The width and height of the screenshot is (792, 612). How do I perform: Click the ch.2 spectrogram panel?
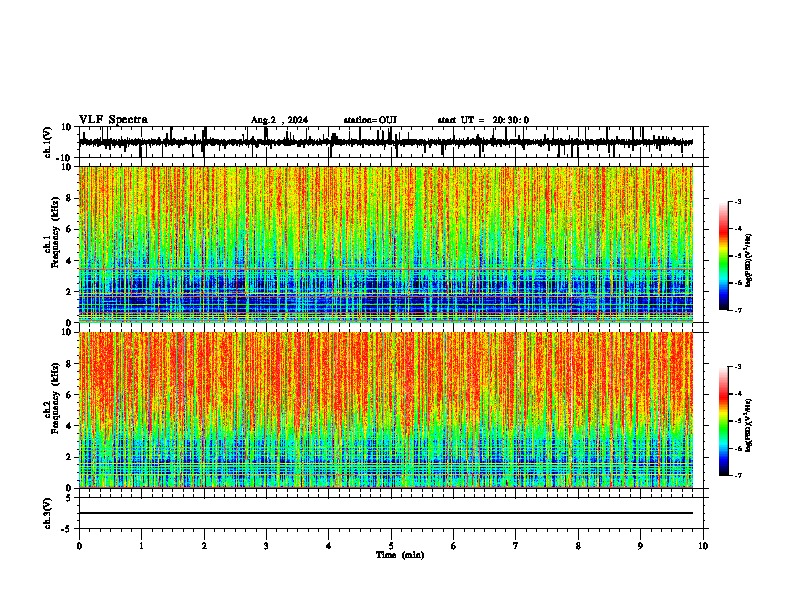click(x=386, y=410)
